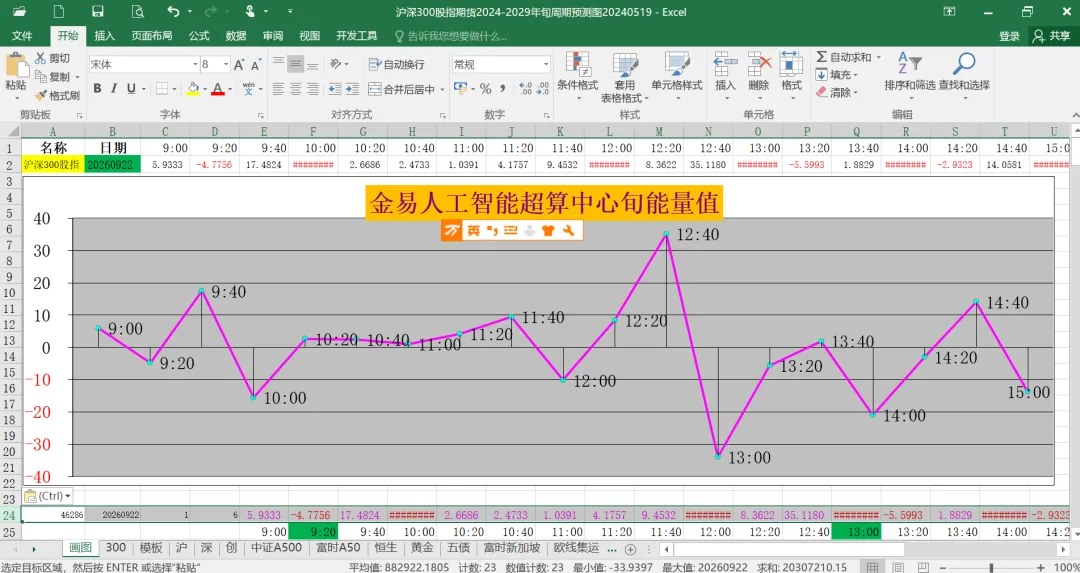Save the workbook with floppy disk icon
1080x573 pixels.
click(x=98, y=11)
